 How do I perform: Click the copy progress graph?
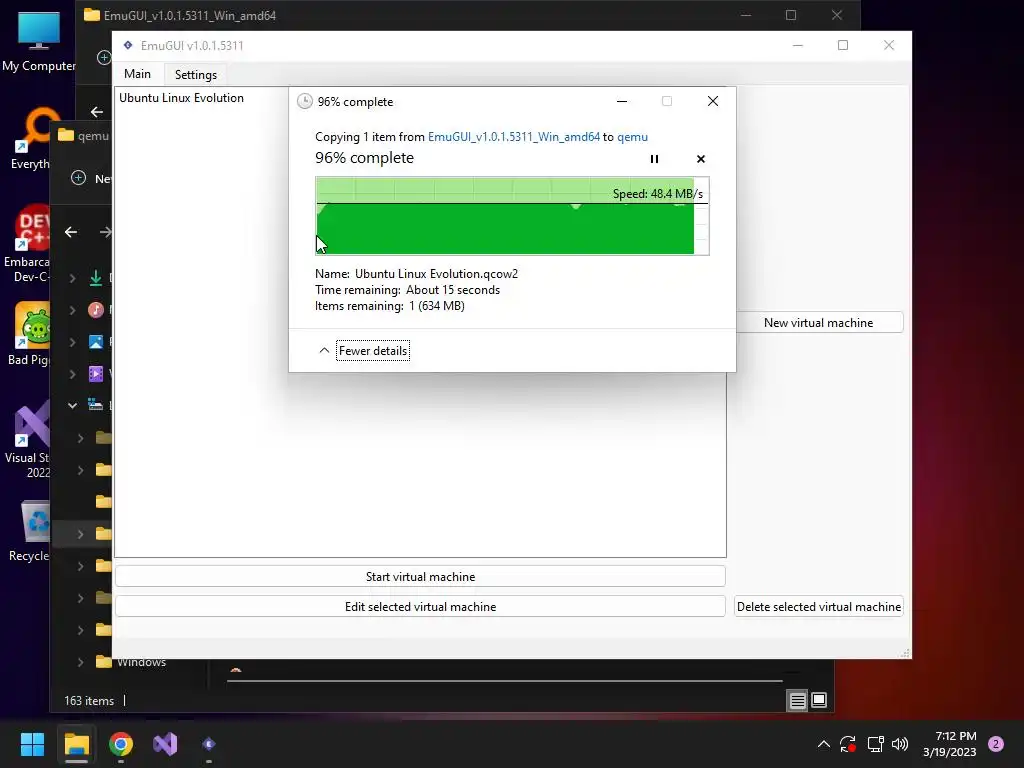[512, 216]
